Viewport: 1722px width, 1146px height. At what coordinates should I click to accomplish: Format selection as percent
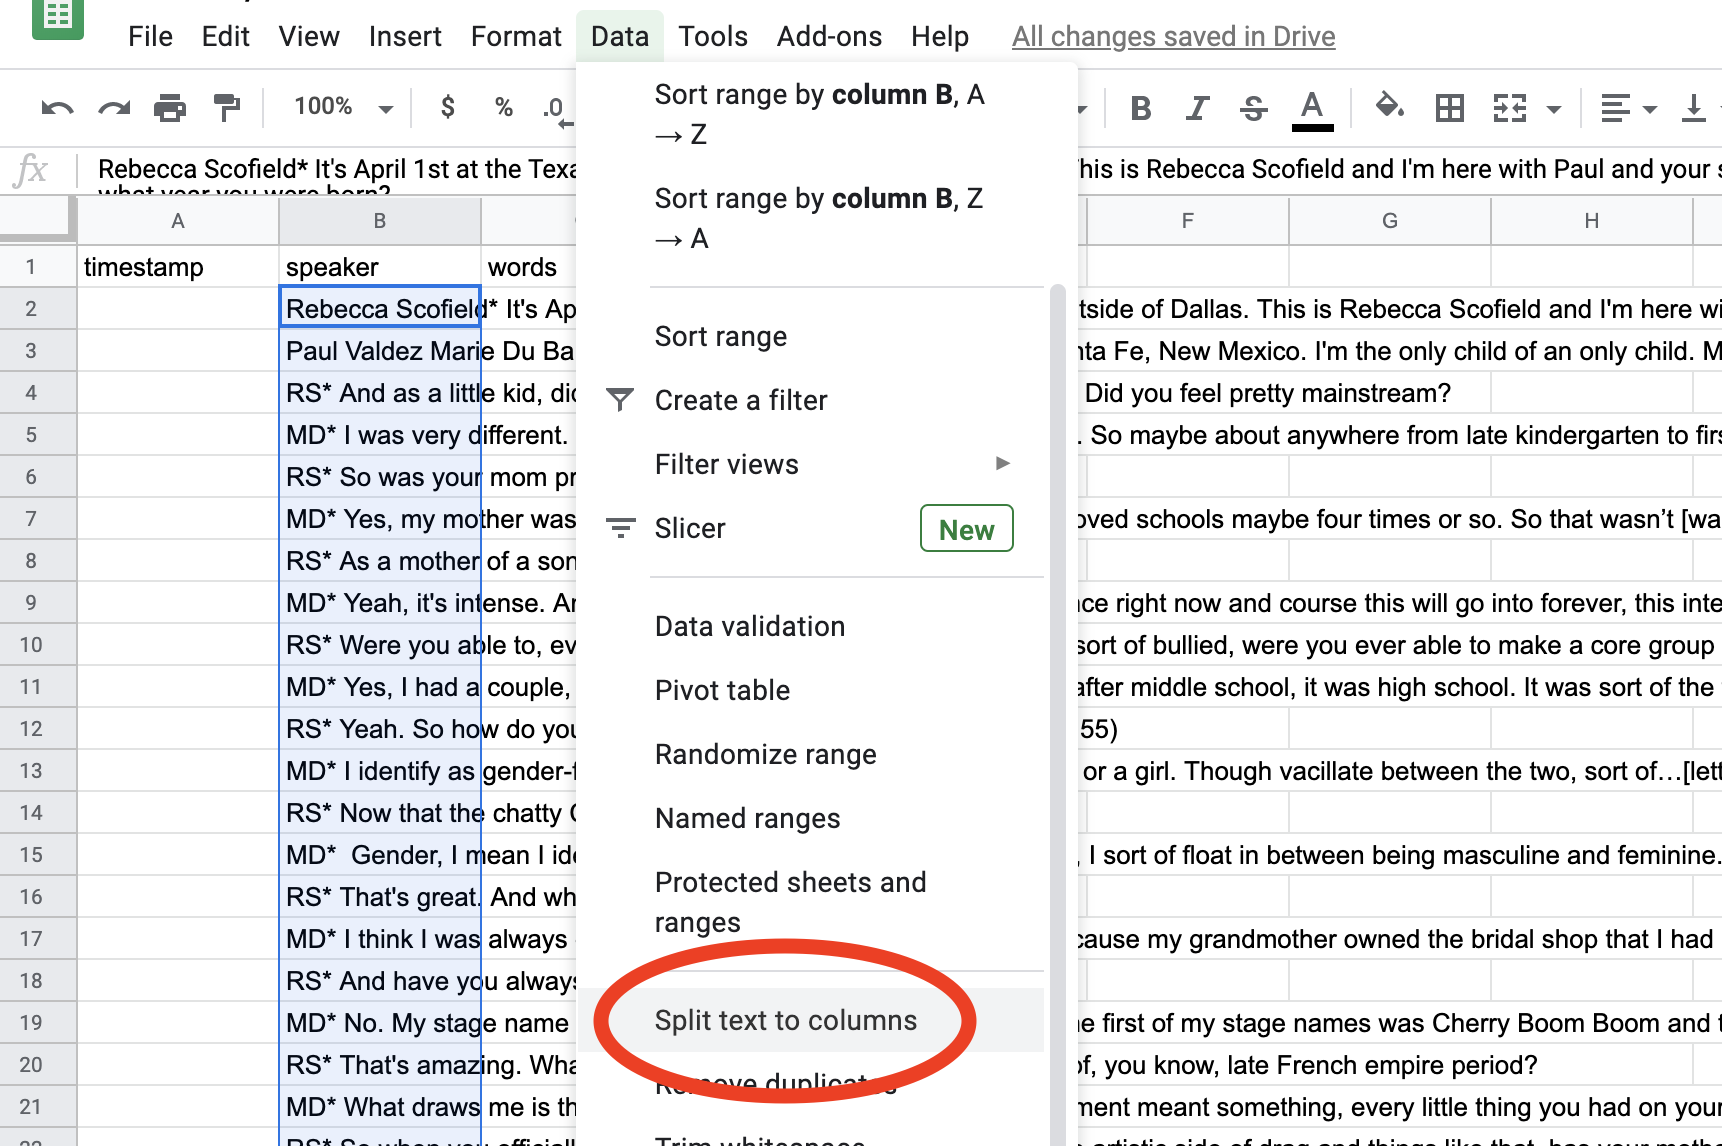point(503,107)
